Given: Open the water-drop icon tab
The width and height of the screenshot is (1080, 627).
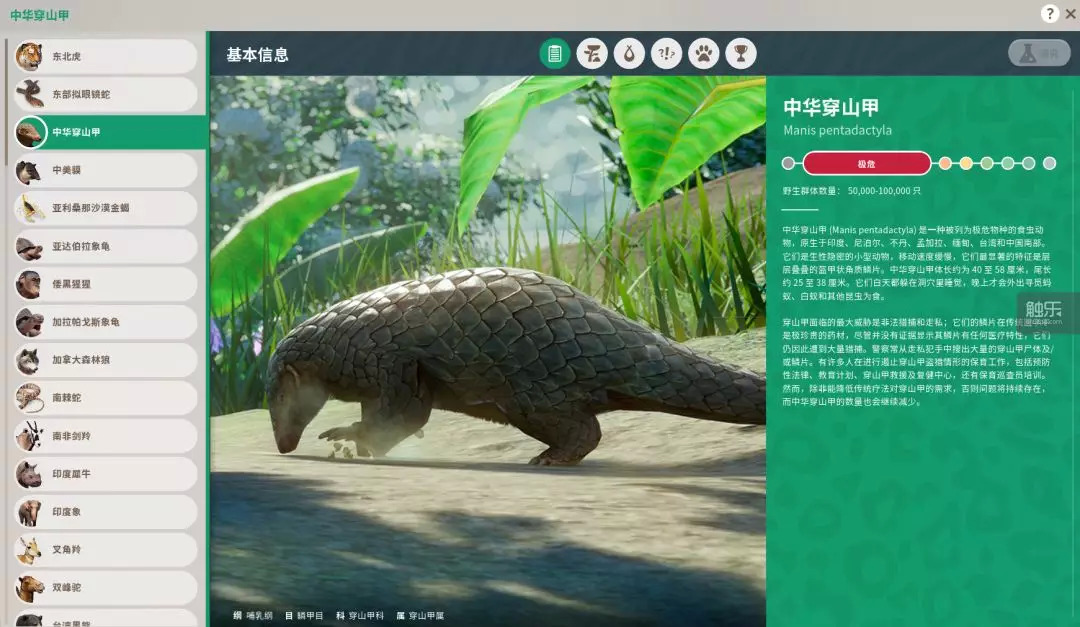Looking at the screenshot, I should point(629,54).
